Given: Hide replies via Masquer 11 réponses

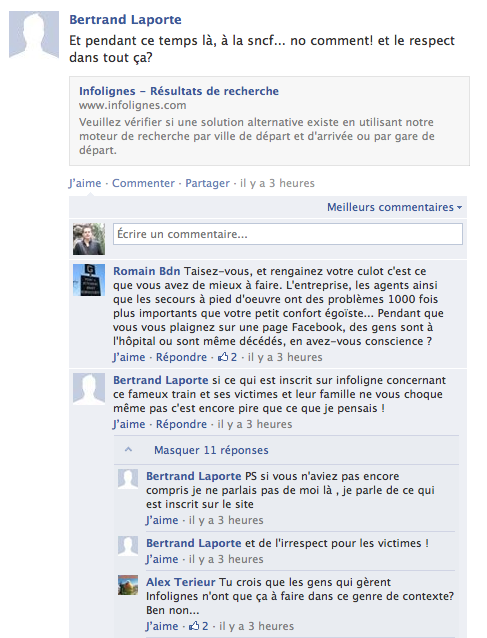Looking at the screenshot, I should tap(211, 450).
